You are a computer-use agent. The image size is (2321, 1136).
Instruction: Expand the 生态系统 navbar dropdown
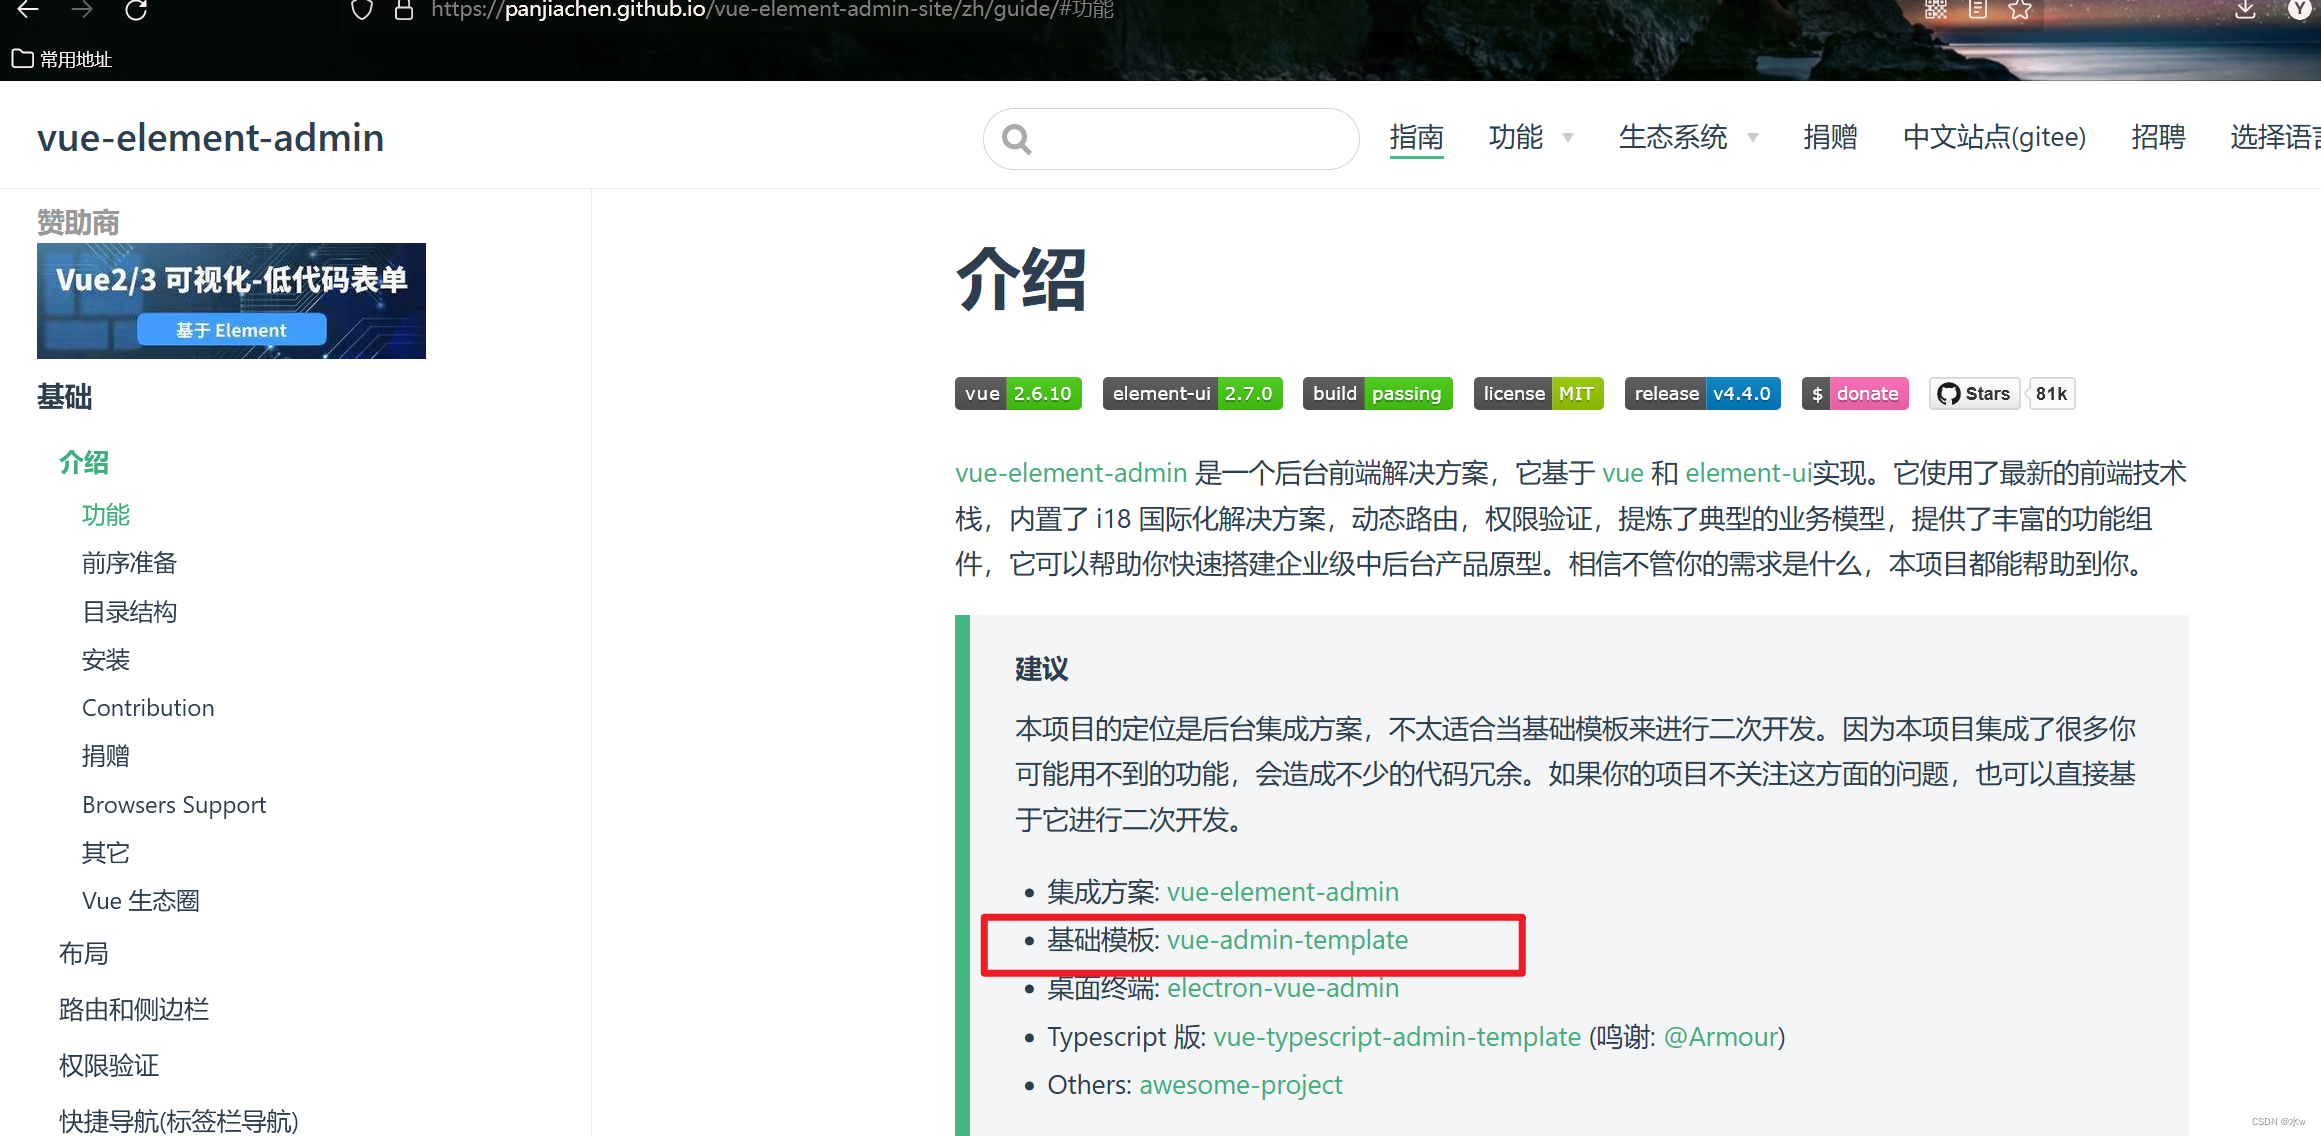point(1688,137)
